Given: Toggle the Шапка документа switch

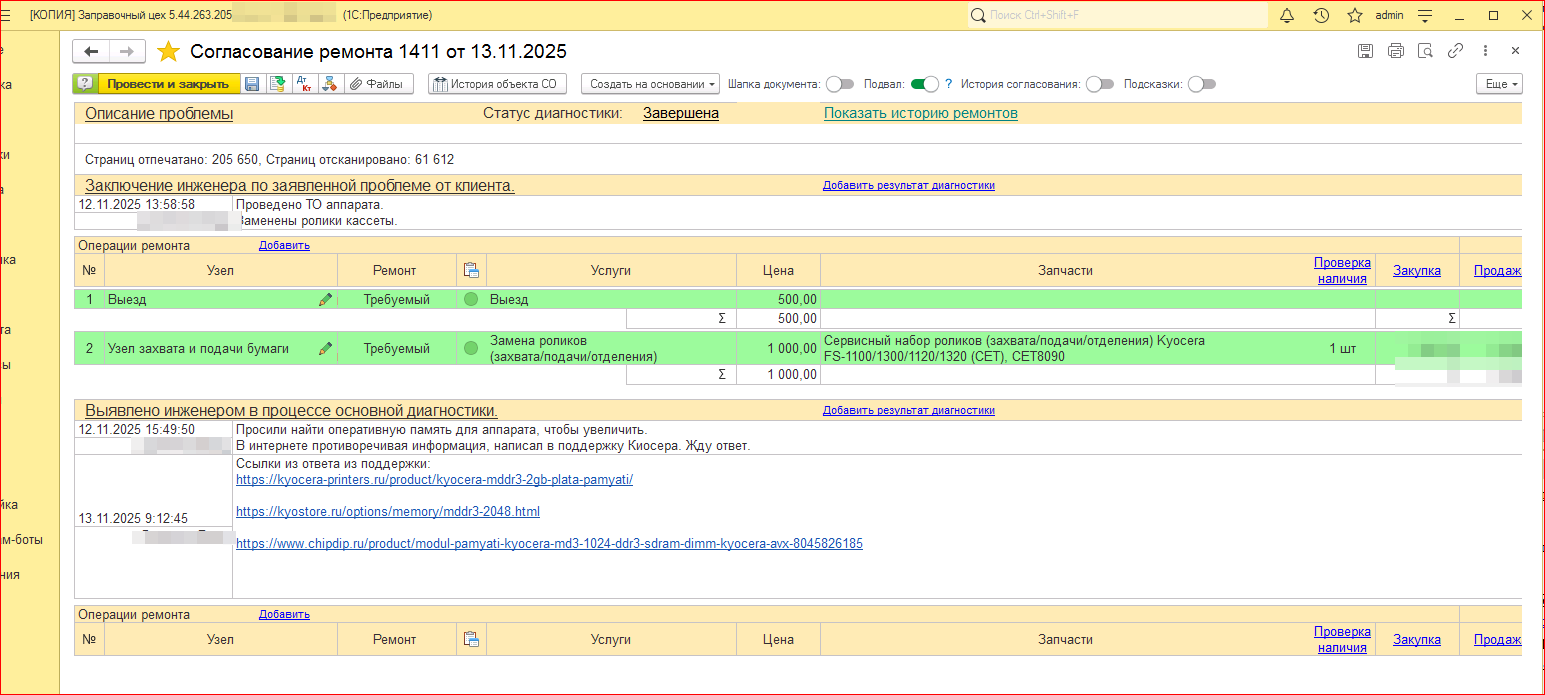Looking at the screenshot, I should [840, 84].
